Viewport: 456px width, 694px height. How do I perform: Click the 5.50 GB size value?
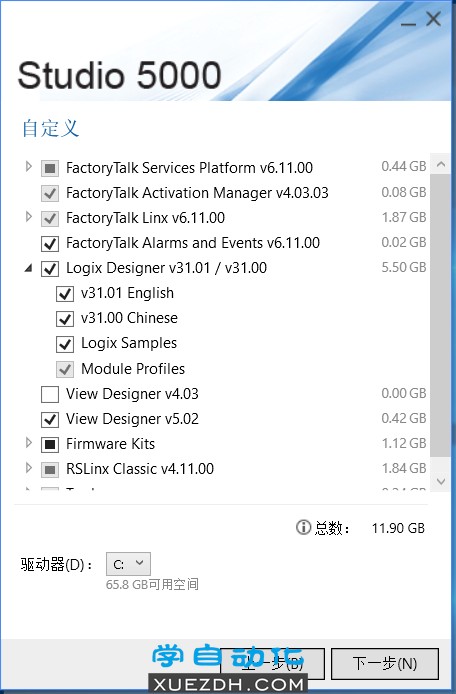tap(404, 267)
